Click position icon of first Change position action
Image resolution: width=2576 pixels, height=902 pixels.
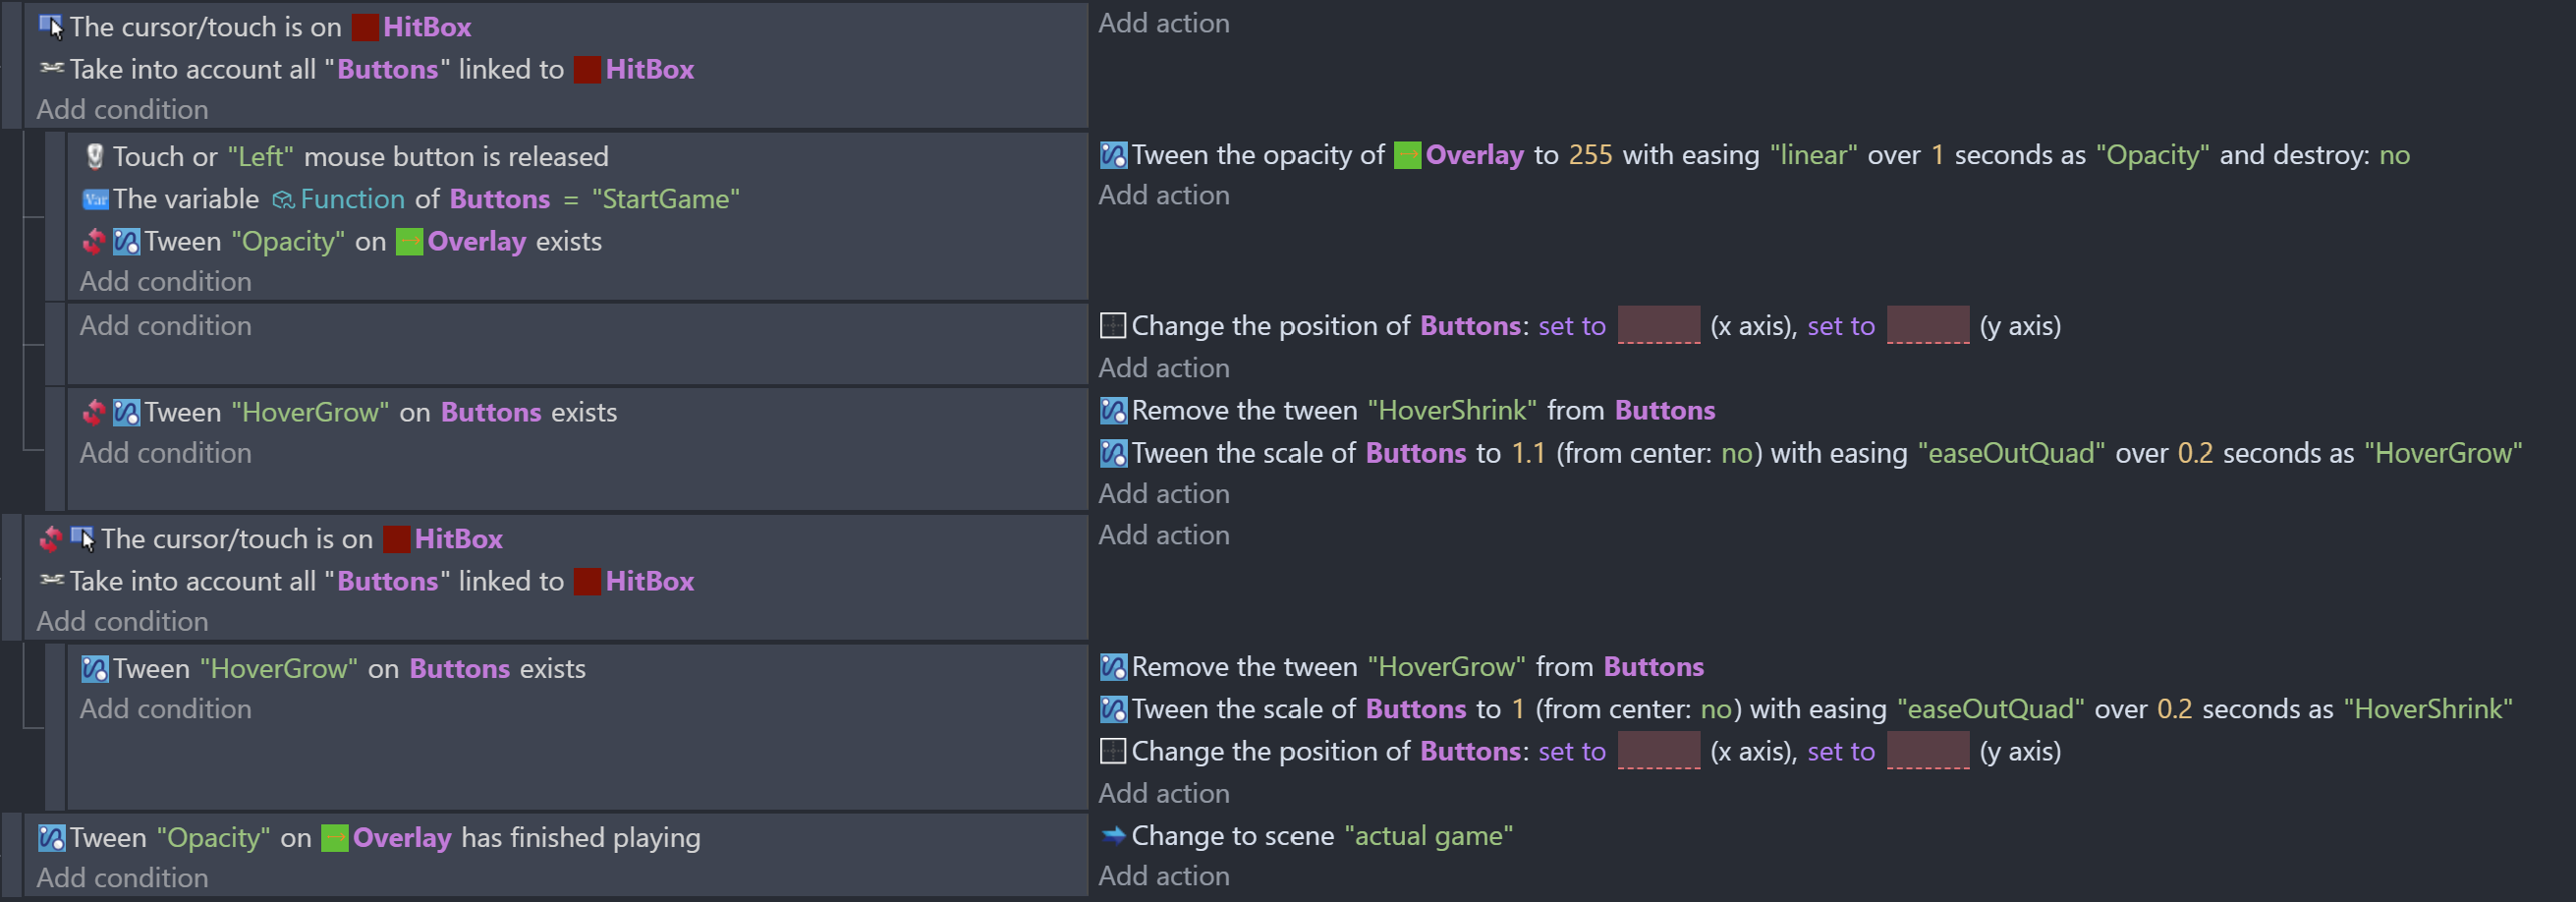(x=1113, y=326)
